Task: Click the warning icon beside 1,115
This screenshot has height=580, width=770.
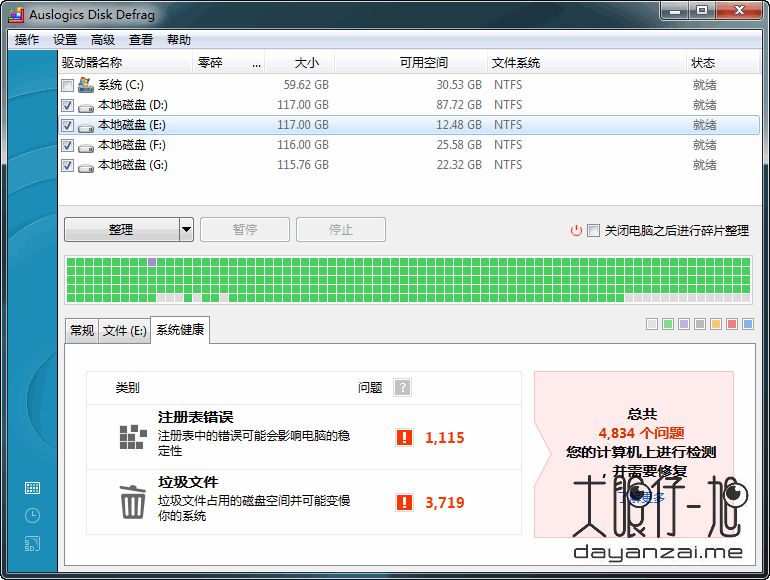Action: [x=404, y=437]
